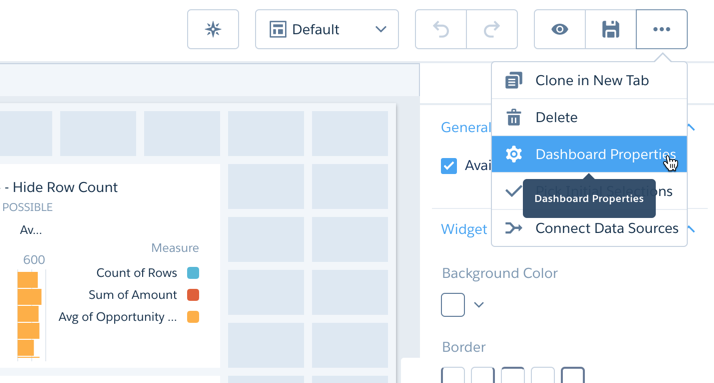714x383 pixels.
Task: Click the Count of Rows legend label
Action: coord(137,273)
